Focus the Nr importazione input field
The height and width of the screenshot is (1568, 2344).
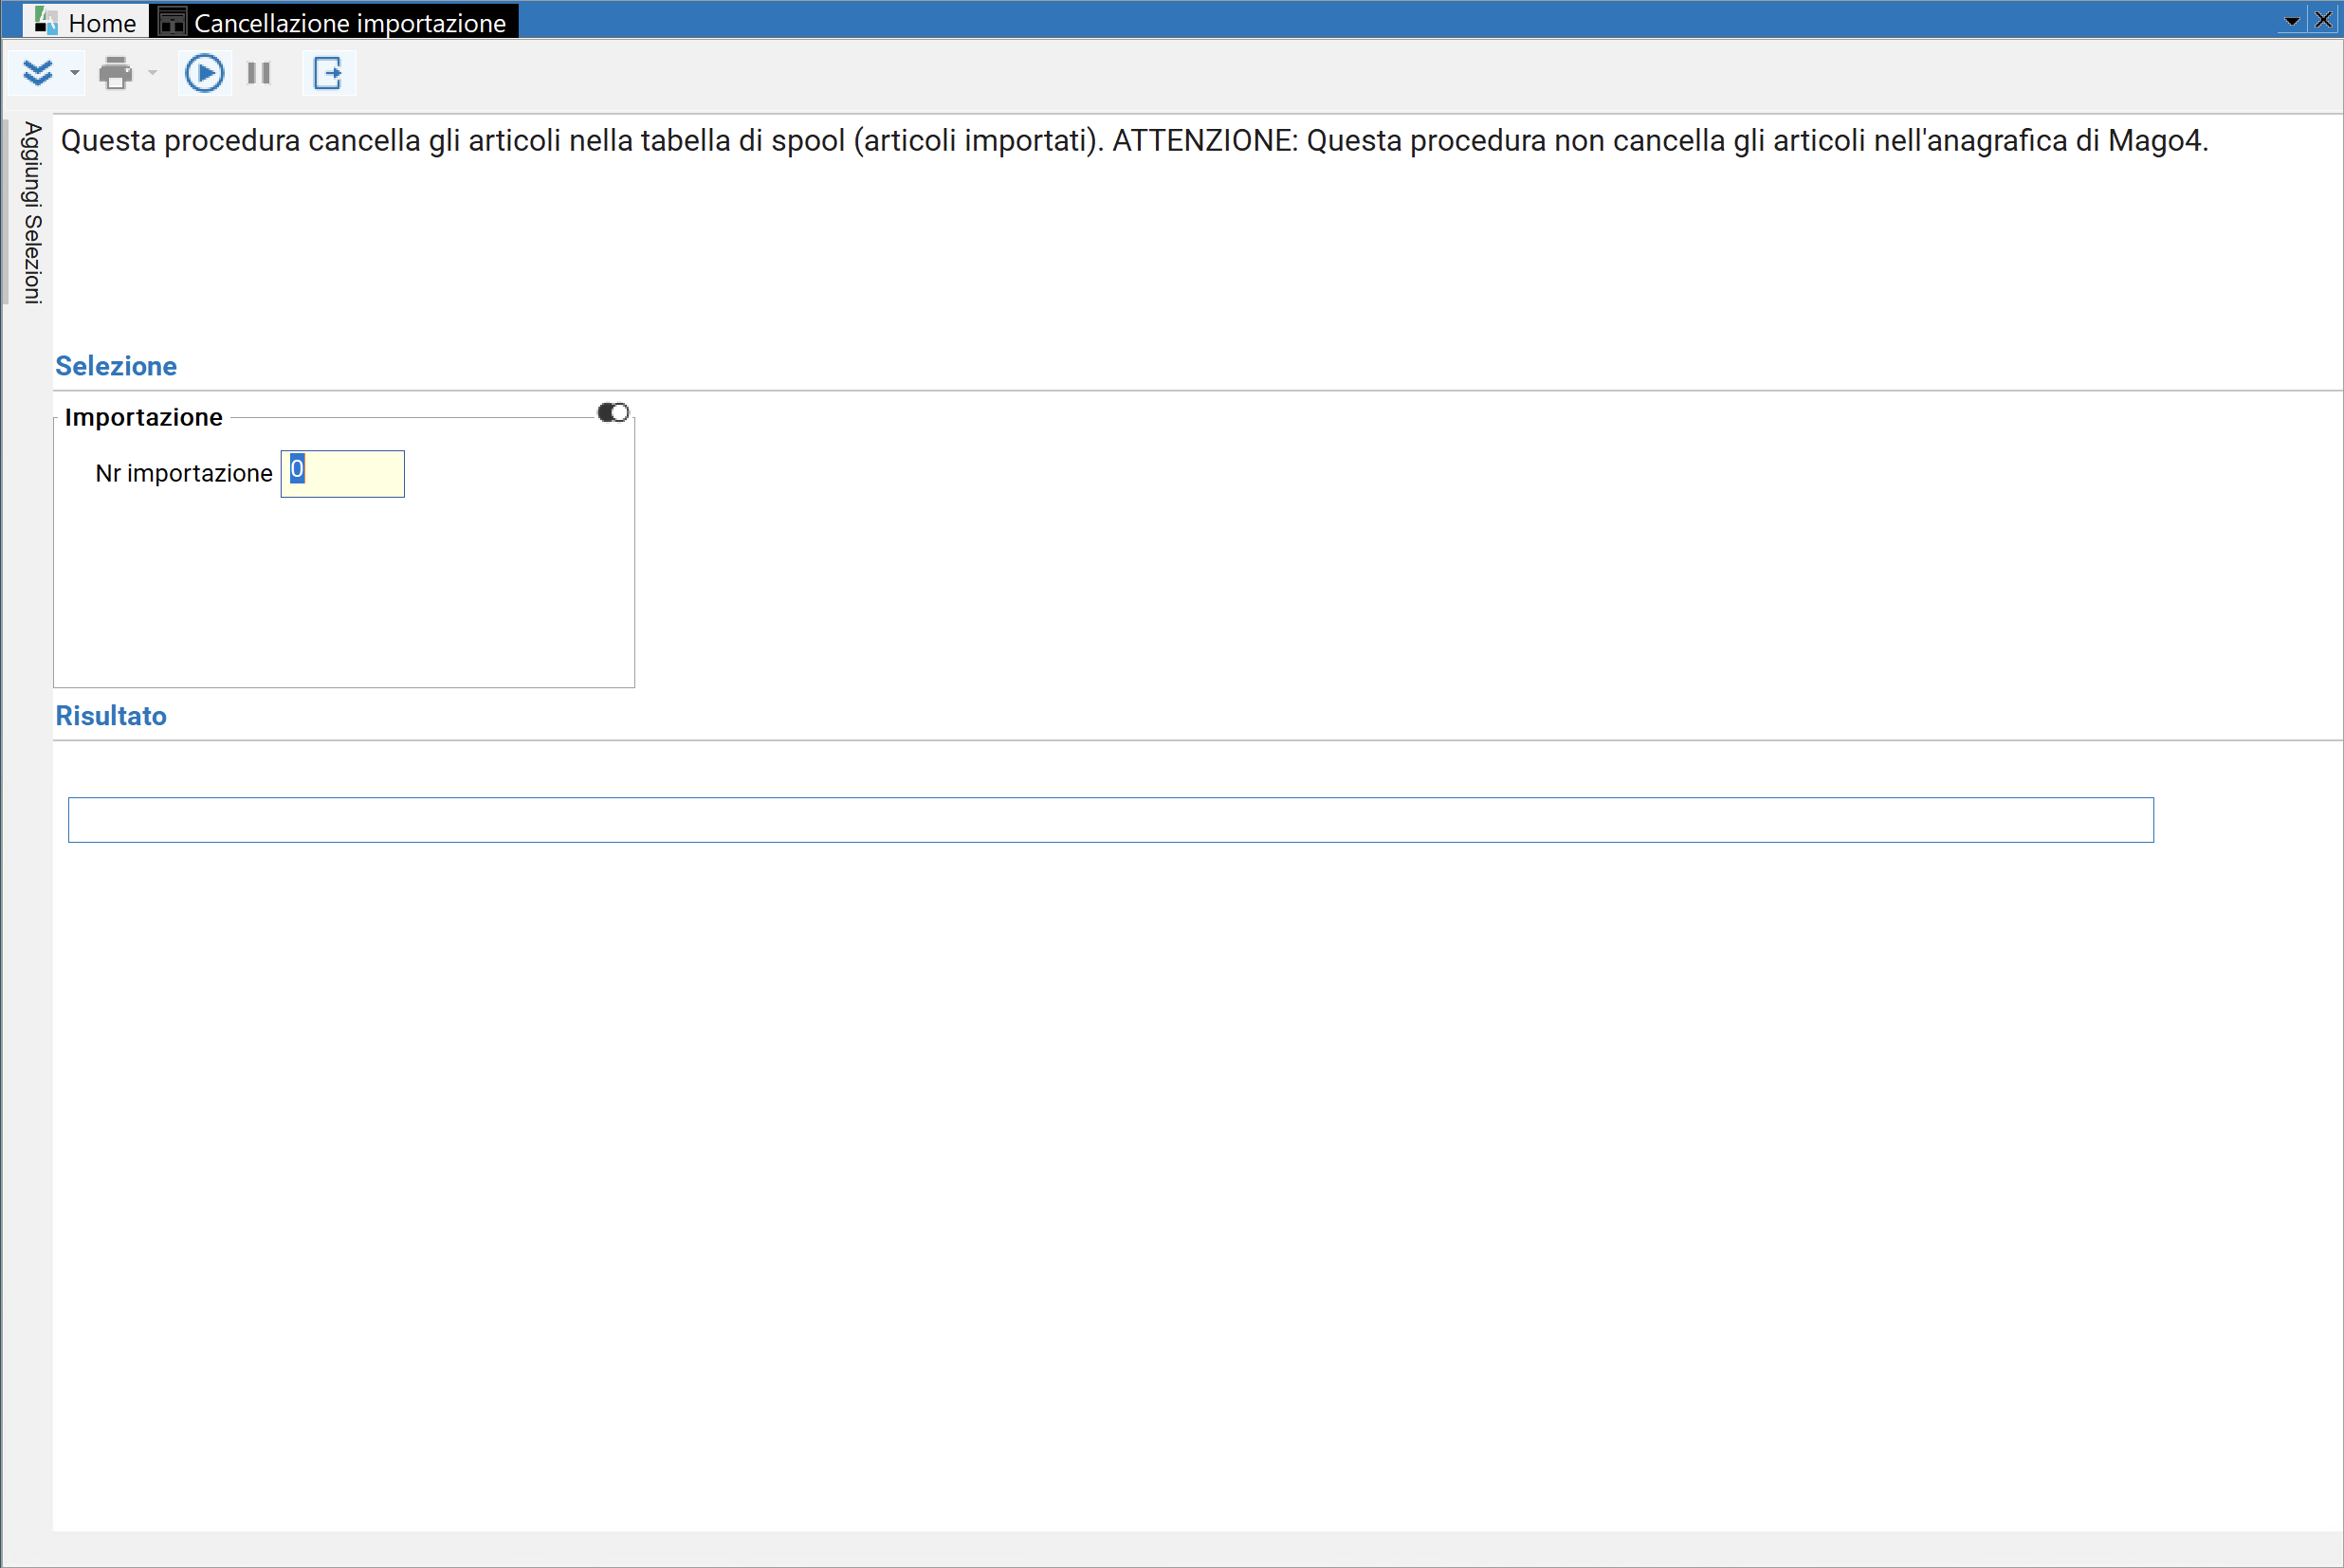(x=343, y=473)
